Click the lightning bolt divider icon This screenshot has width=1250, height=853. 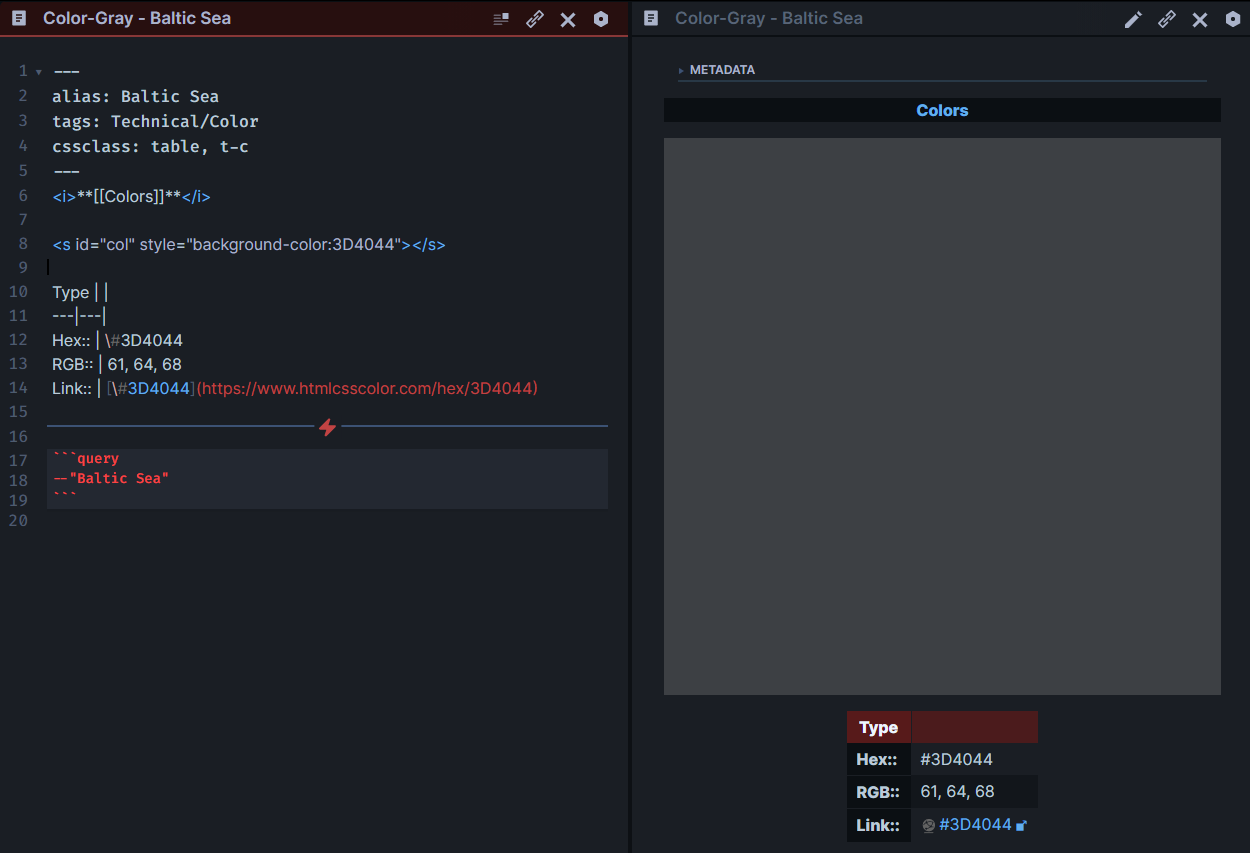(x=327, y=425)
